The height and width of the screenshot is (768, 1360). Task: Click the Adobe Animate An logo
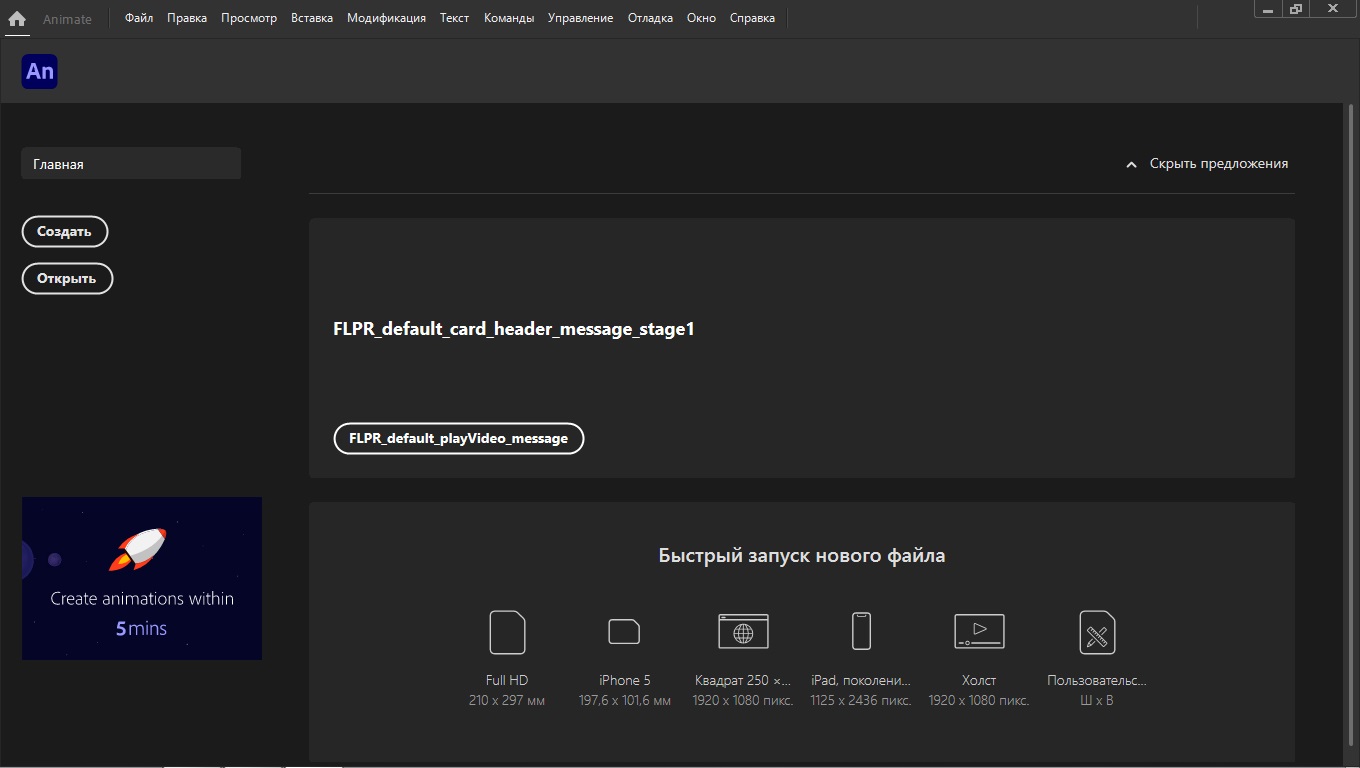pos(40,72)
